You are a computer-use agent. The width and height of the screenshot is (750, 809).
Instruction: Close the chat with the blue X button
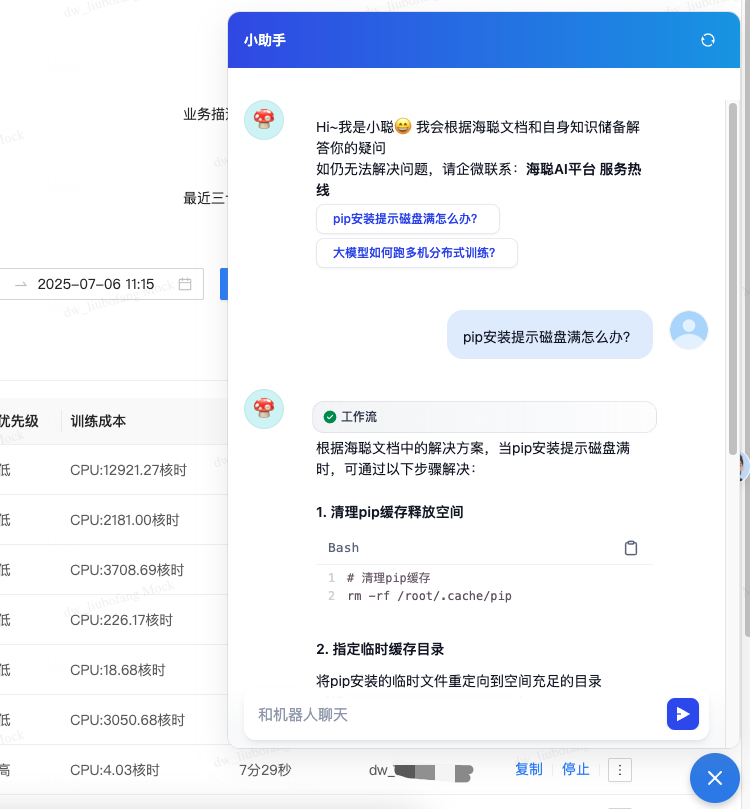click(x=715, y=778)
